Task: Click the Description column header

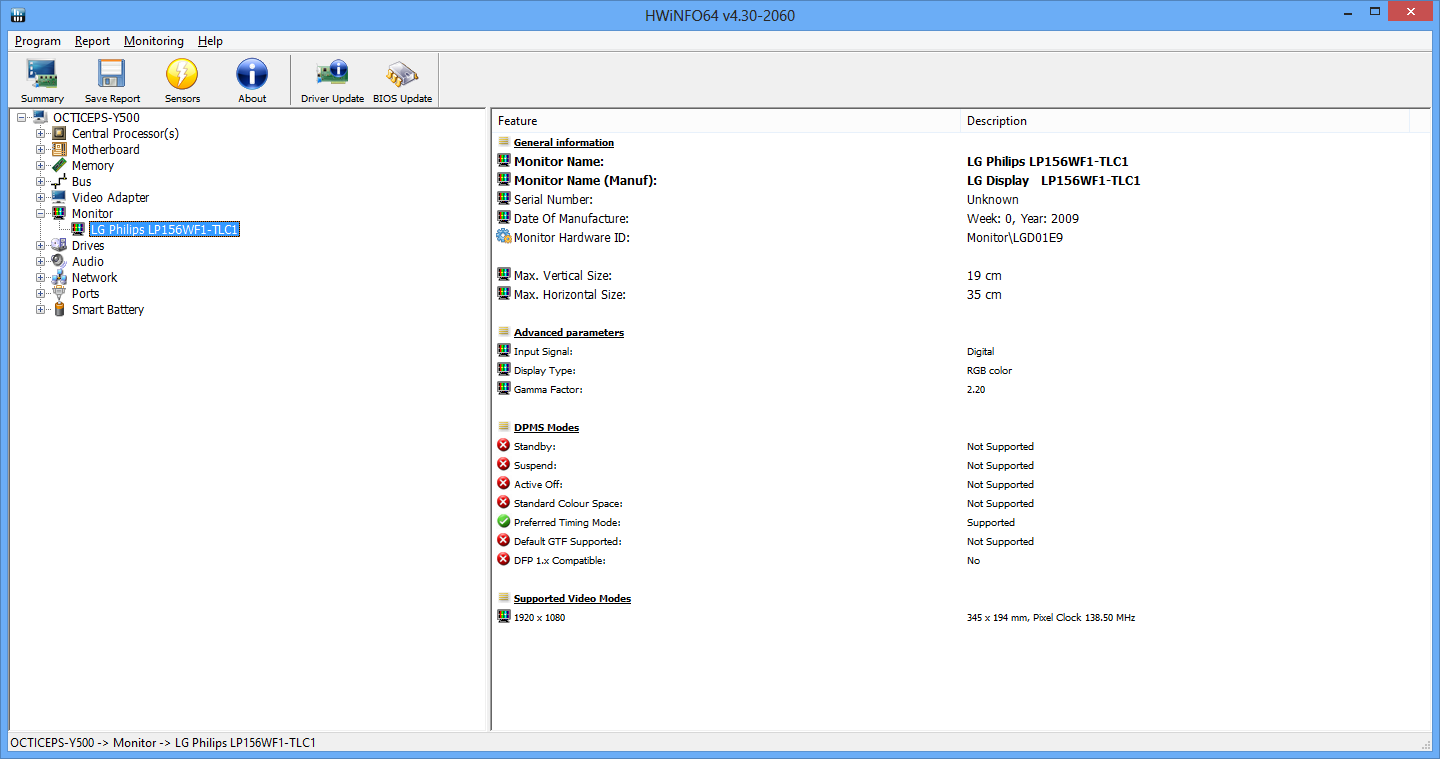Action: pos(1184,121)
